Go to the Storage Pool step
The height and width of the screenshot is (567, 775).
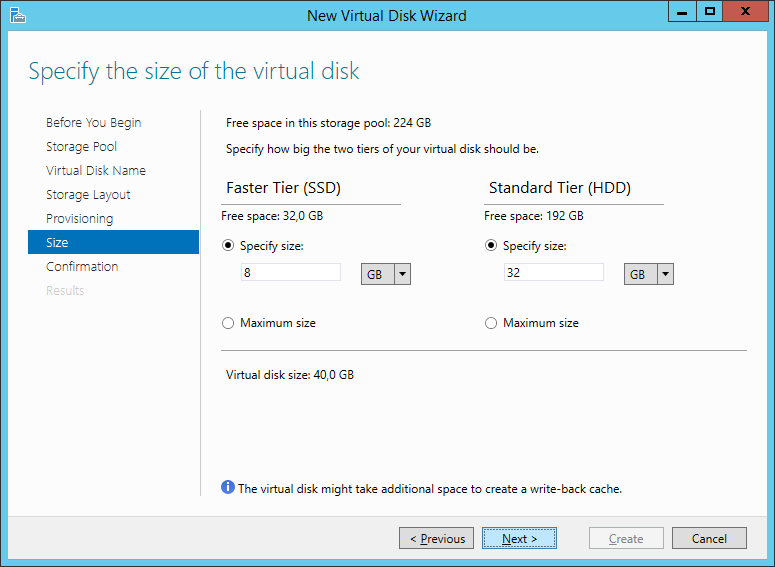(82, 147)
